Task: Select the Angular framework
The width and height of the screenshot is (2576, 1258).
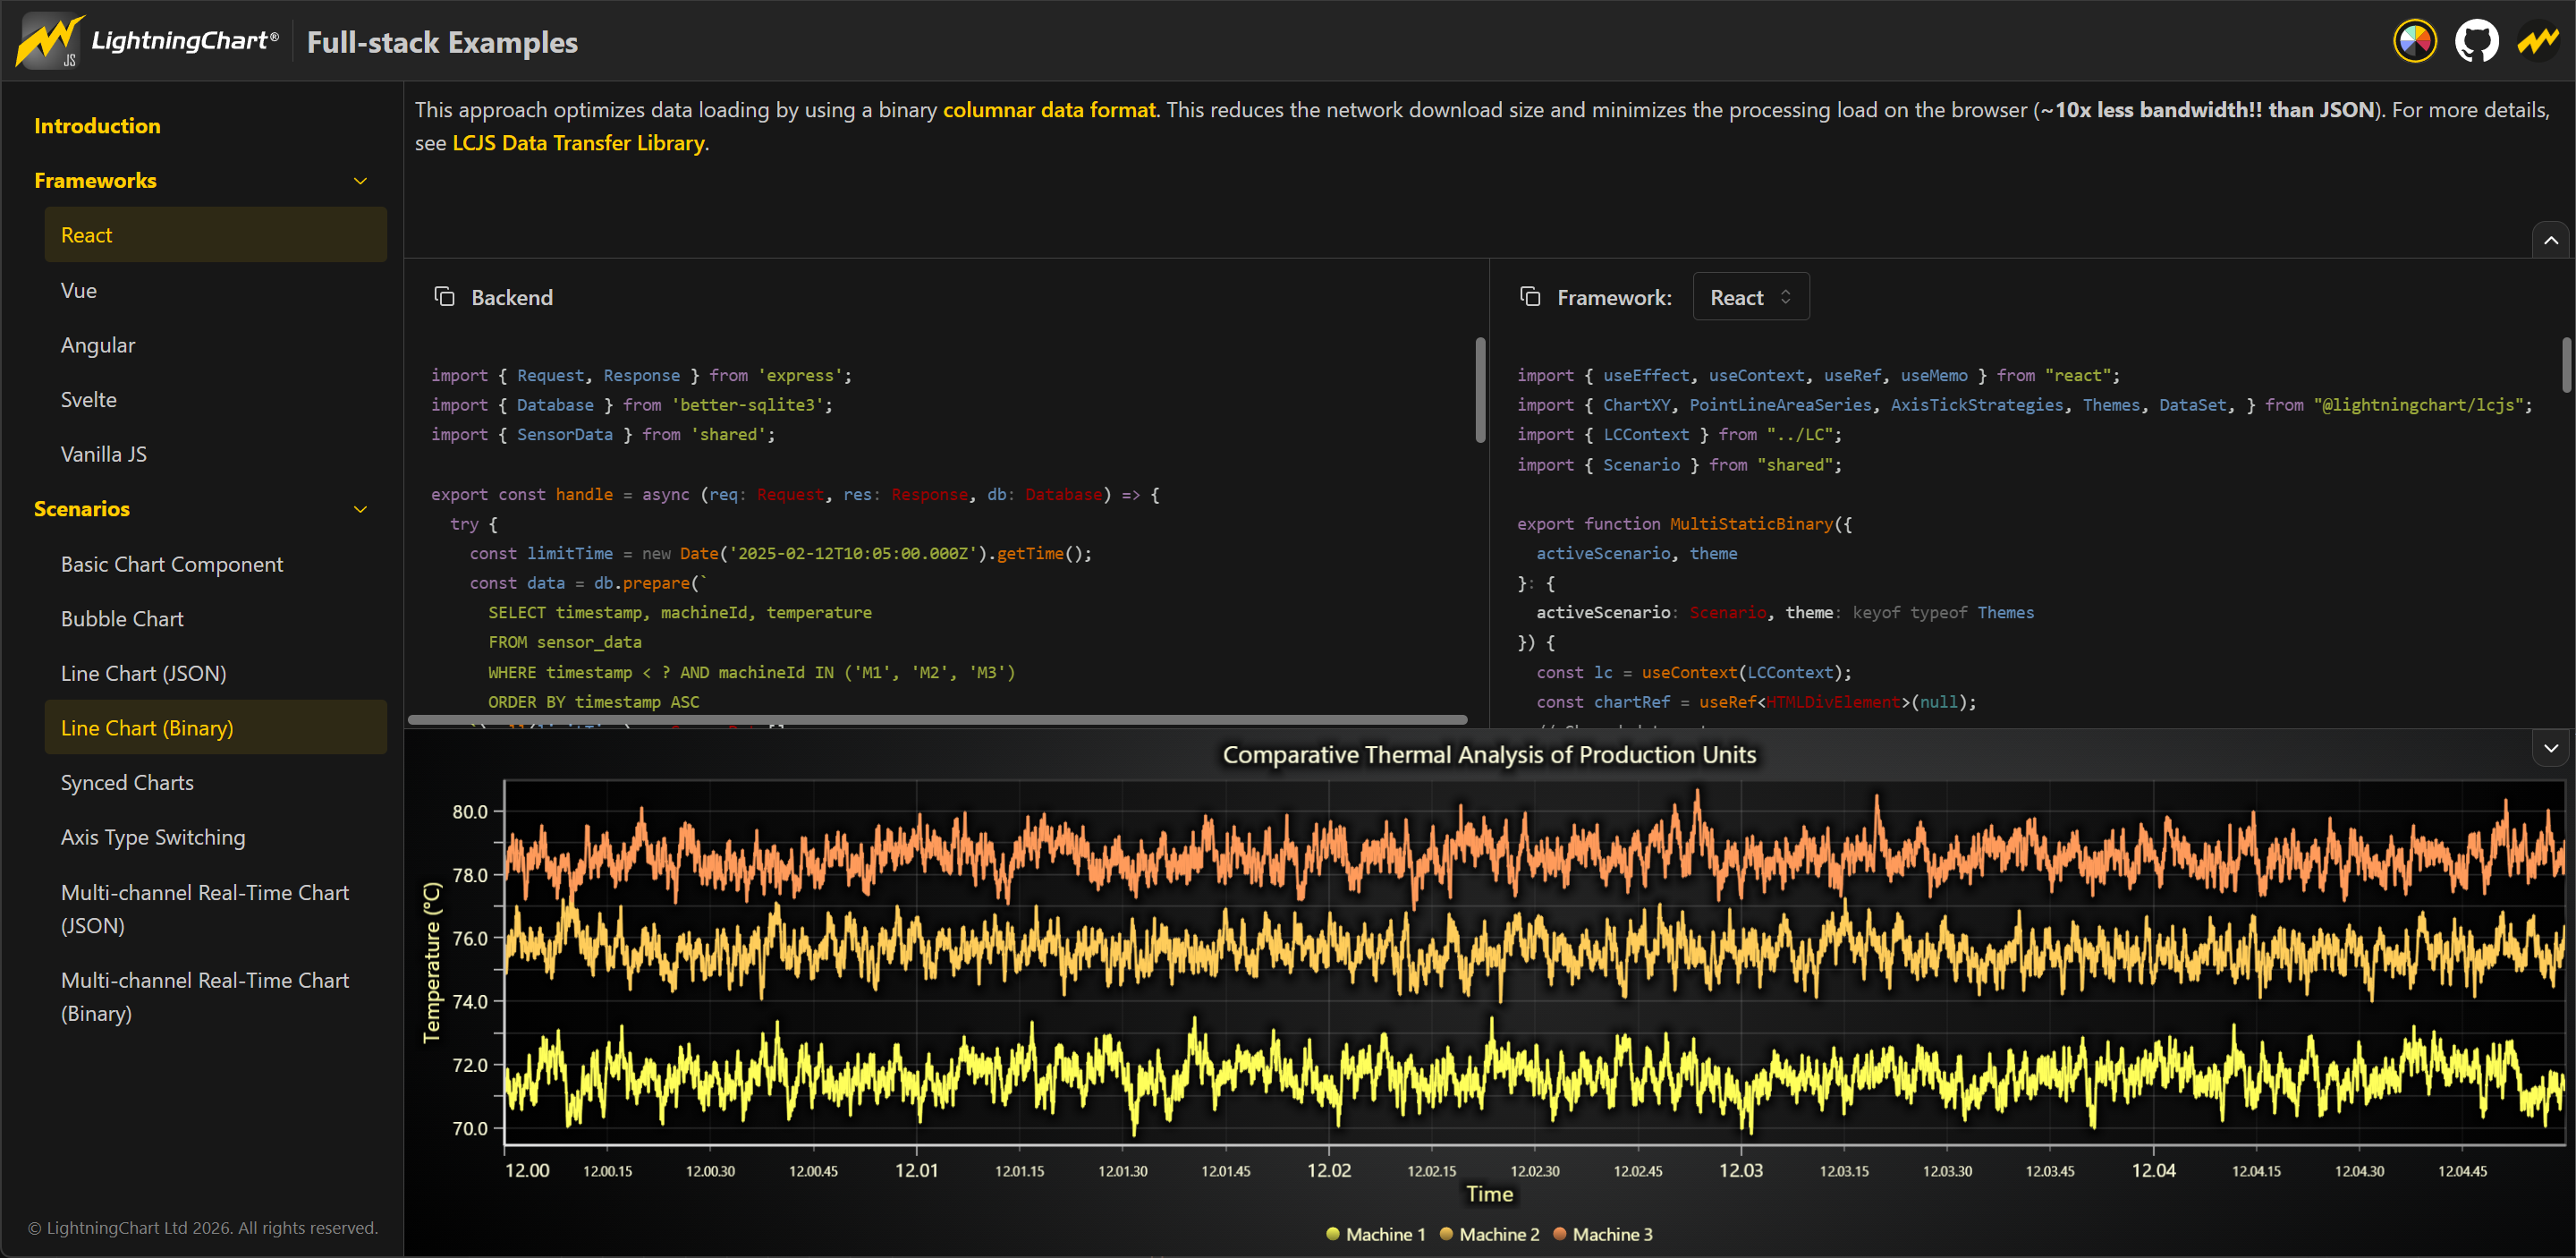Action: [215, 345]
